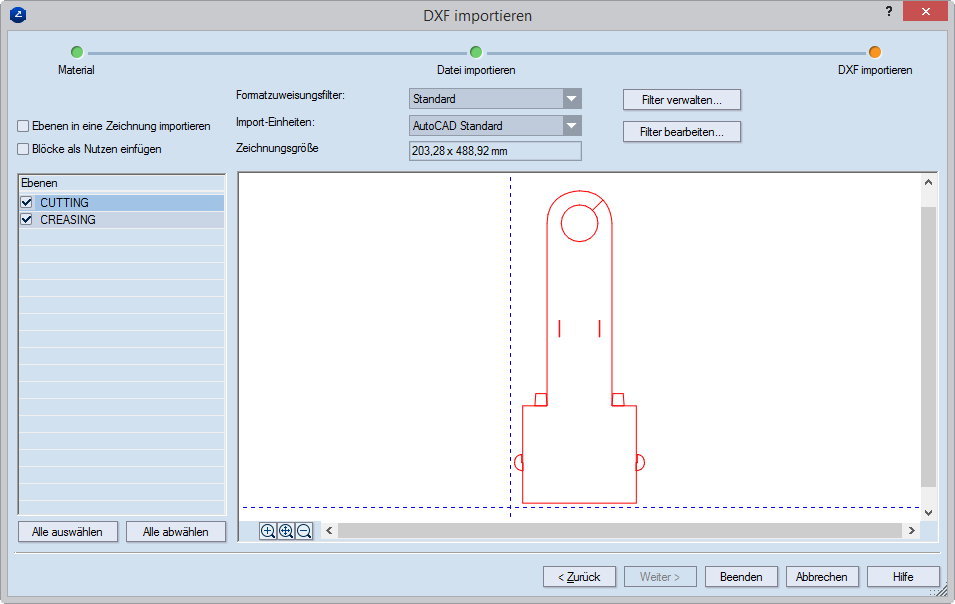The height and width of the screenshot is (604, 955).
Task: Click the preview scroll up arrow
Action: coord(928,182)
